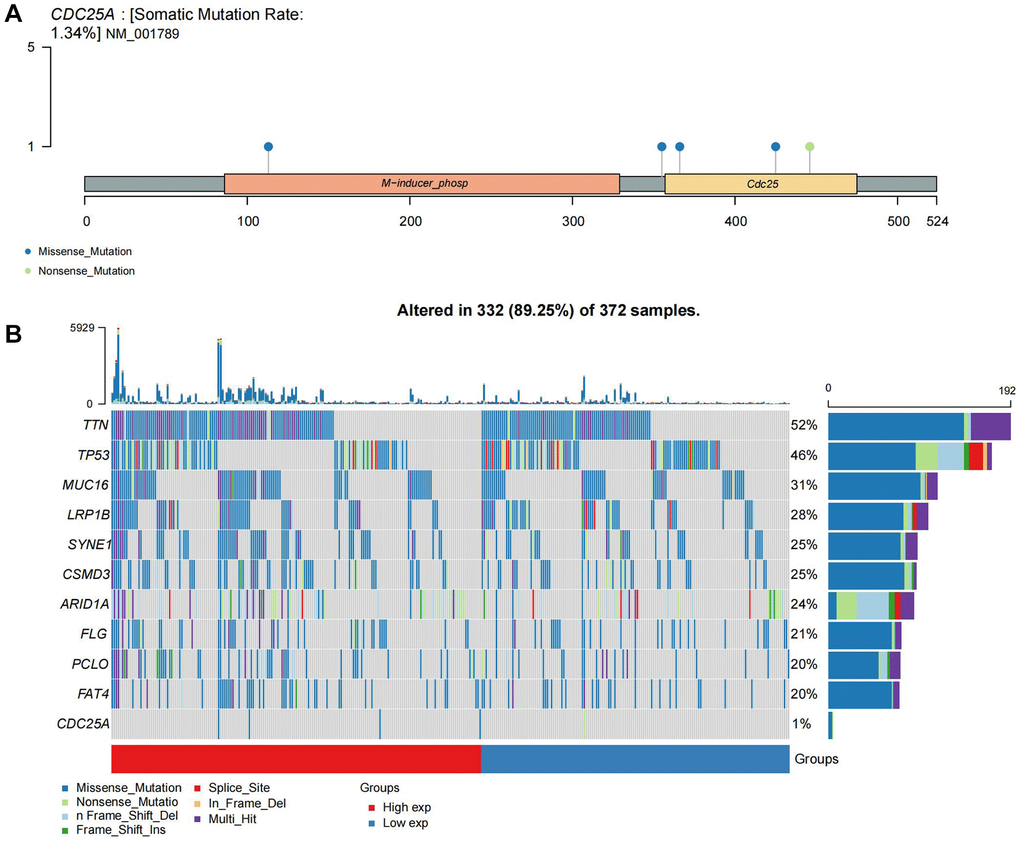Screen dimensions: 1020x842
Task: Click the red Splice_Site legend swatch
Action: [197, 788]
